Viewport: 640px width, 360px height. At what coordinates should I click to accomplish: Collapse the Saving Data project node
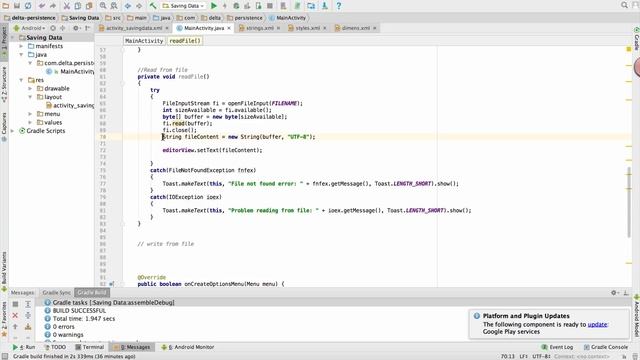[x=13, y=38]
